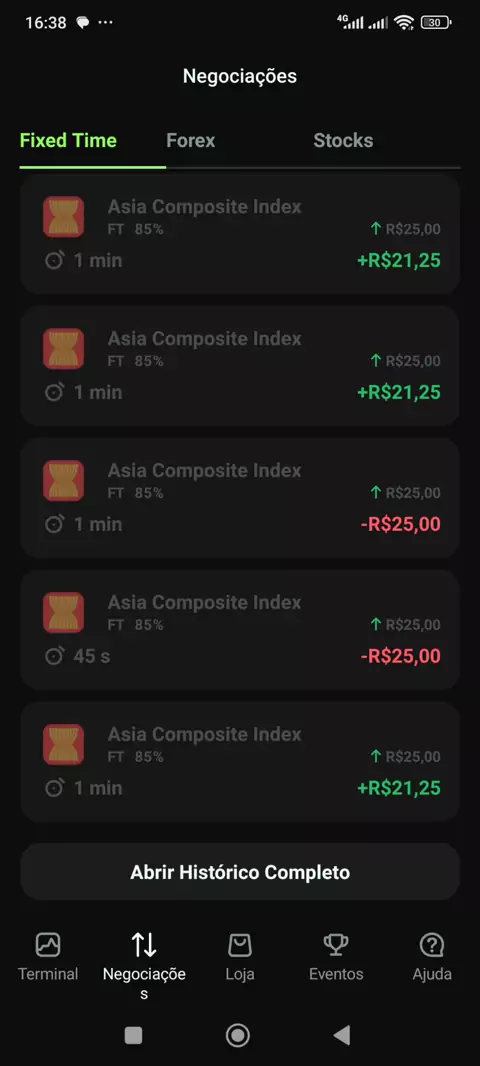Tap the timer icon on the 45 s trade
This screenshot has width=480, height=1066.
(x=54, y=656)
